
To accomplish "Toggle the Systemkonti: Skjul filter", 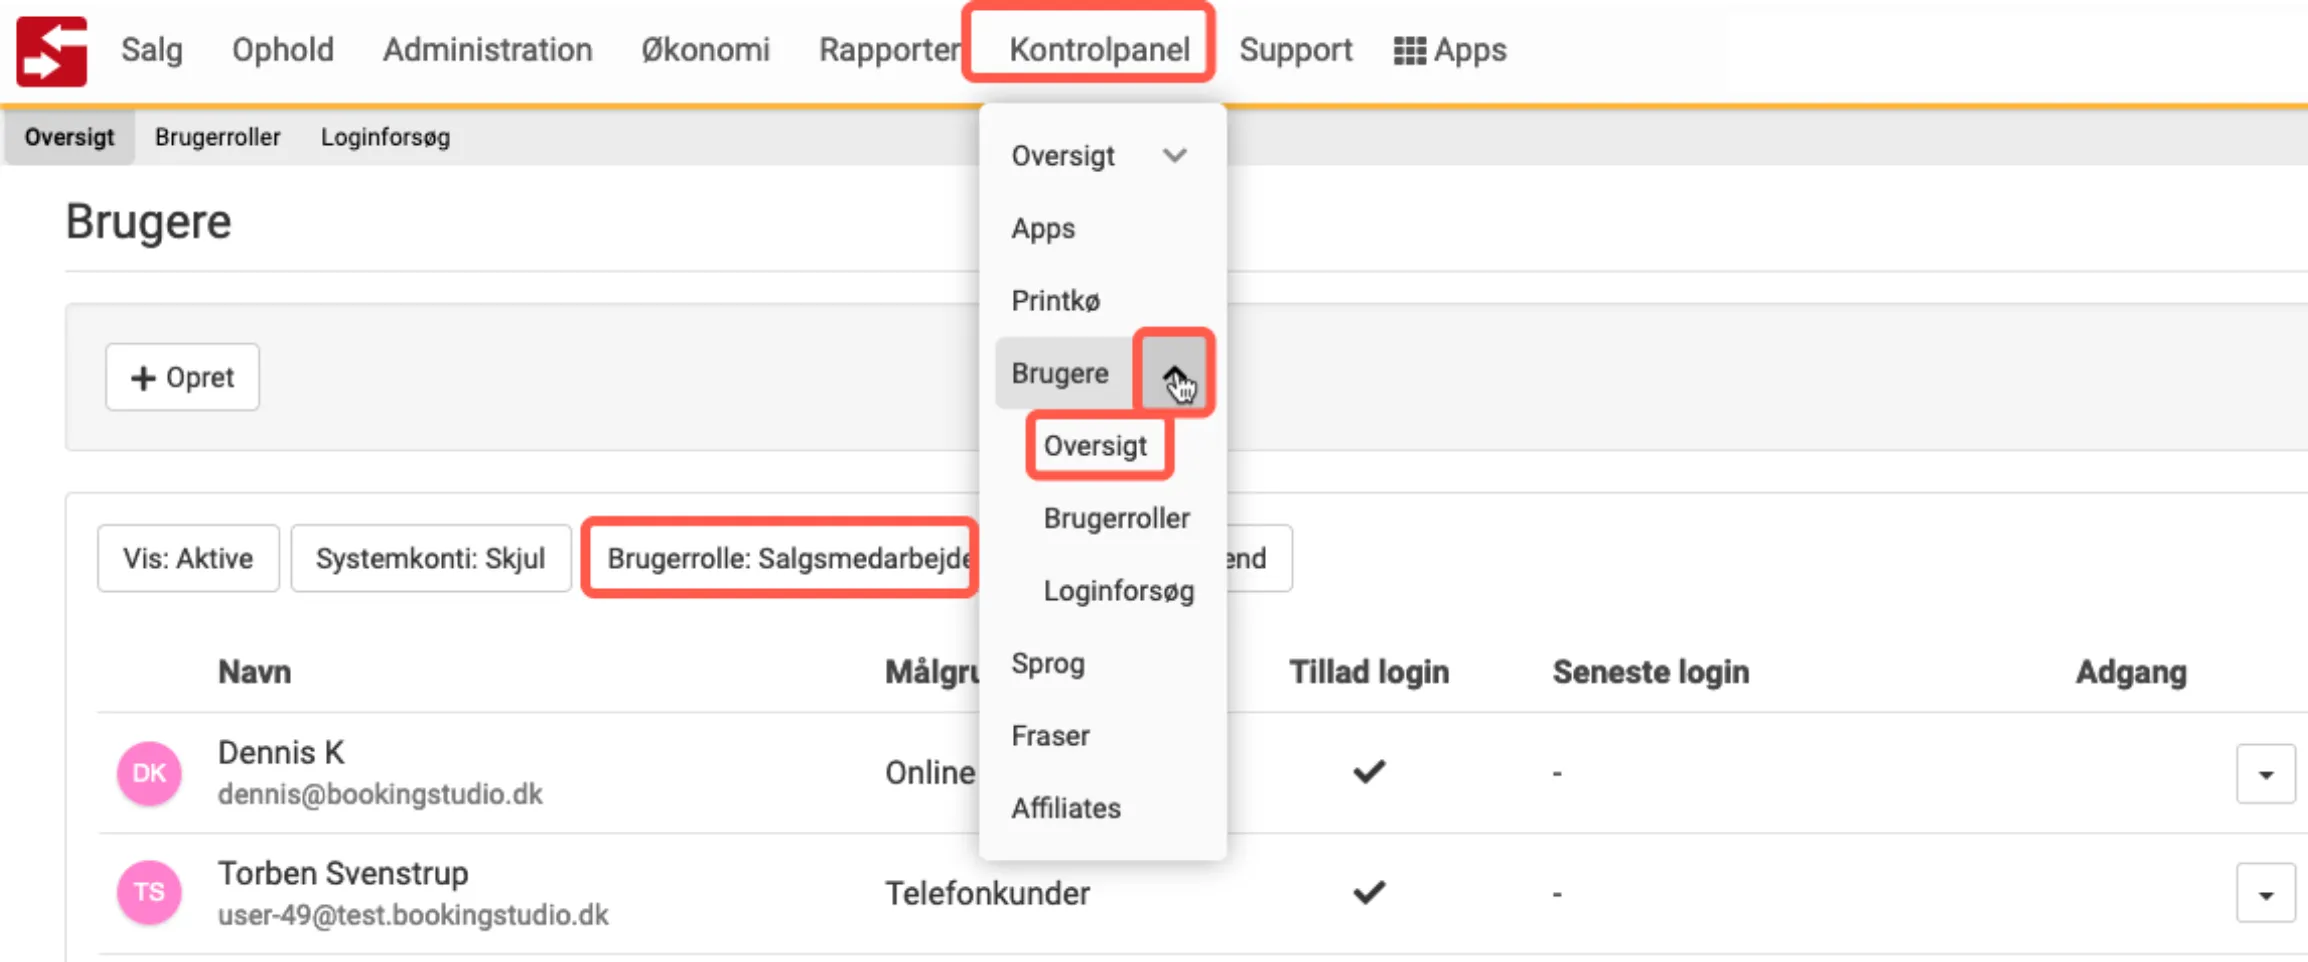I will (430, 558).
